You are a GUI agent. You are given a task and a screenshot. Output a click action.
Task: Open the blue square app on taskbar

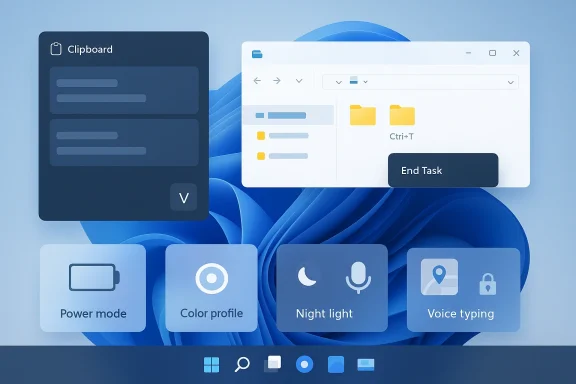(336, 365)
